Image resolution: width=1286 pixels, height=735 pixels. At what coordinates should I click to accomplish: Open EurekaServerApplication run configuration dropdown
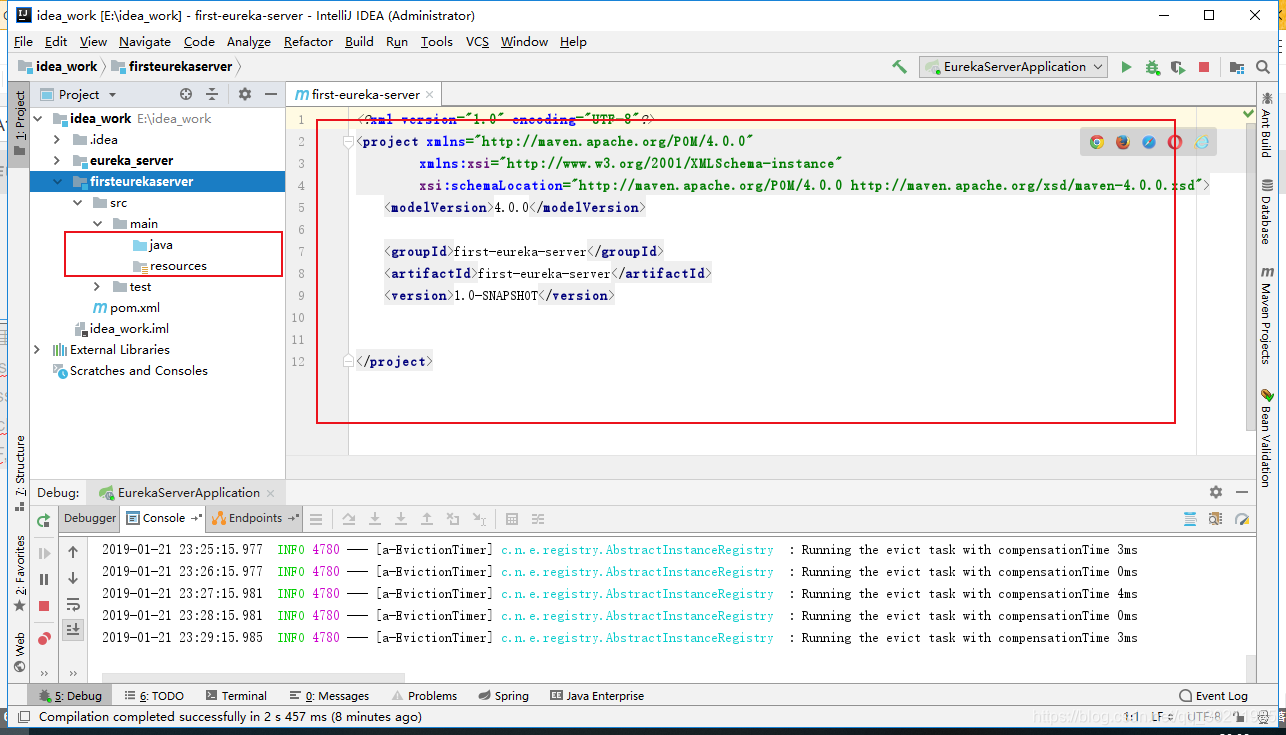click(1013, 67)
